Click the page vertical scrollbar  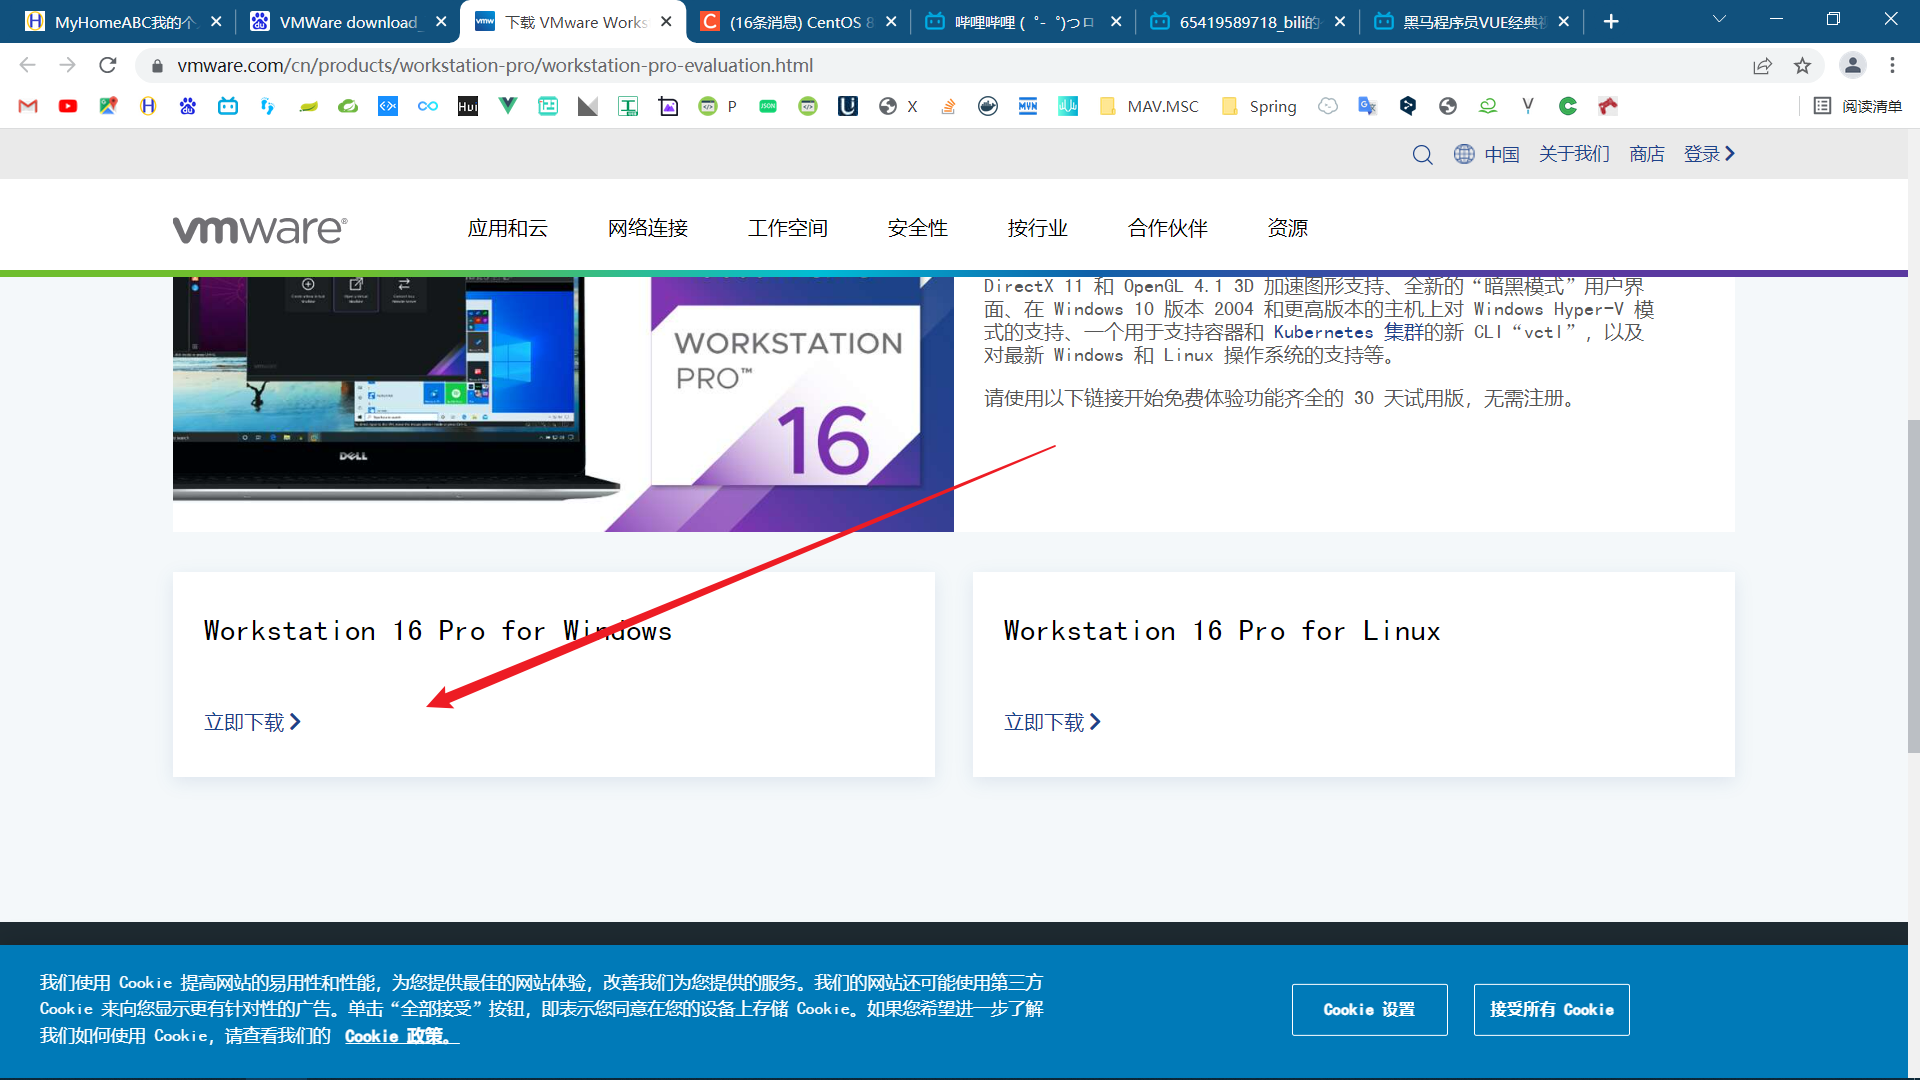(1913, 585)
